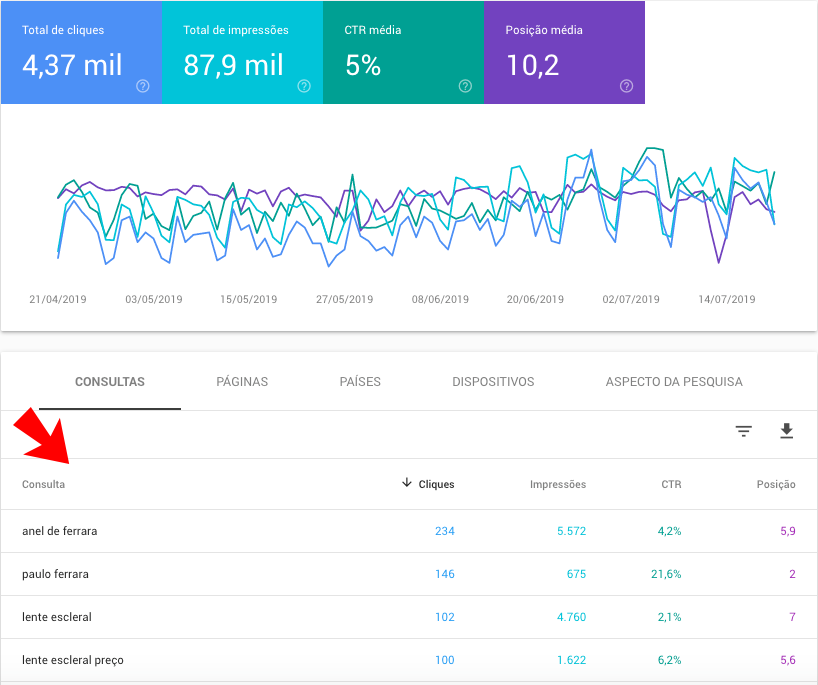Click the 1.622 impressions value
The image size is (818, 685).
pyautogui.click(x=571, y=660)
